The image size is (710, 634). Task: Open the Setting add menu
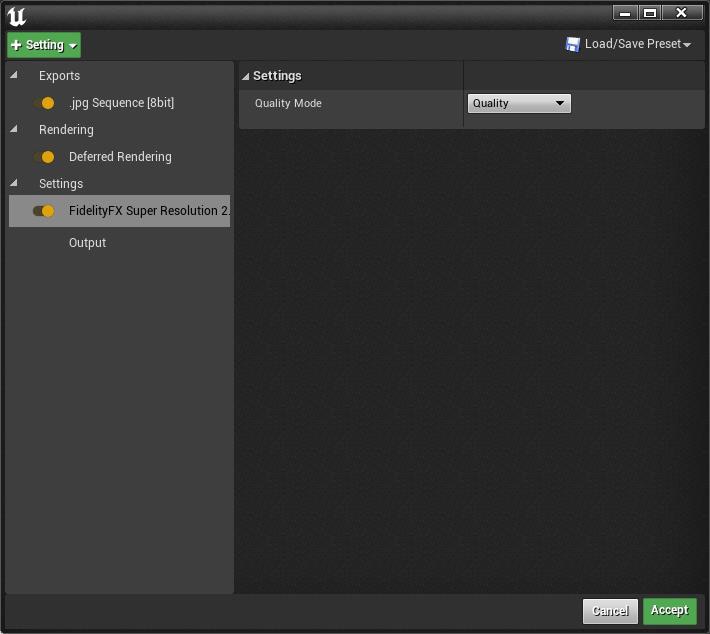[x=45, y=45]
